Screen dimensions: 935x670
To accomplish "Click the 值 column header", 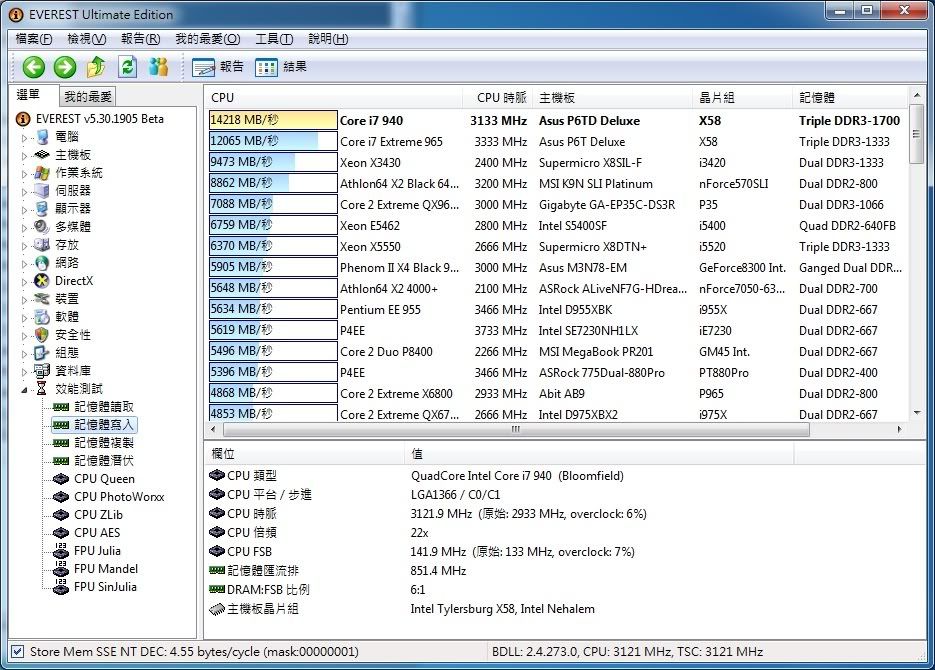I will click(599, 454).
